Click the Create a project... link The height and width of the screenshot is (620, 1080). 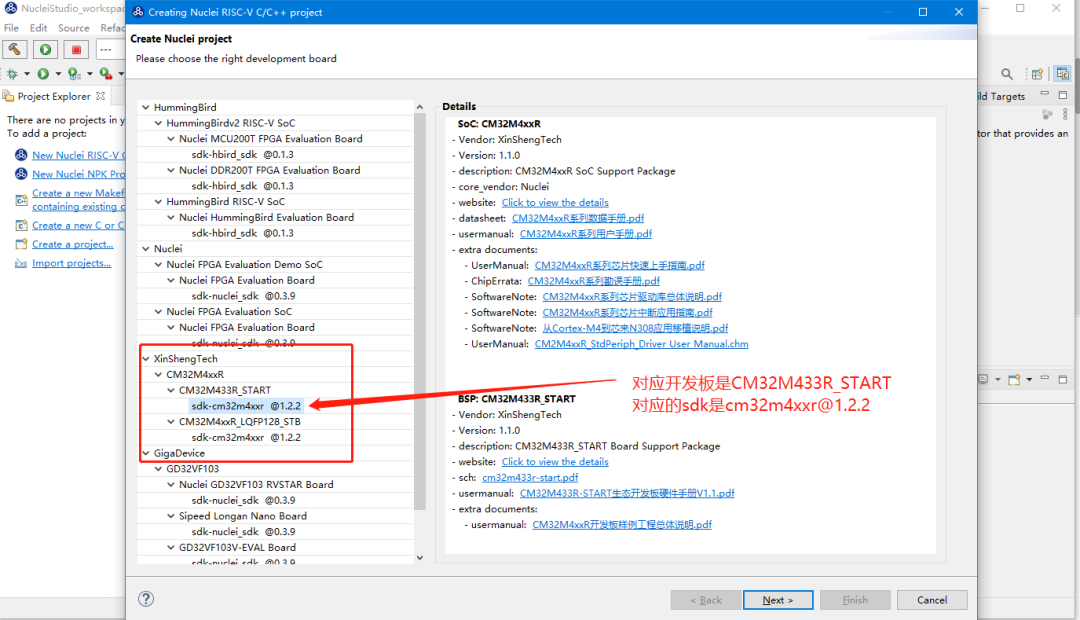(x=73, y=245)
